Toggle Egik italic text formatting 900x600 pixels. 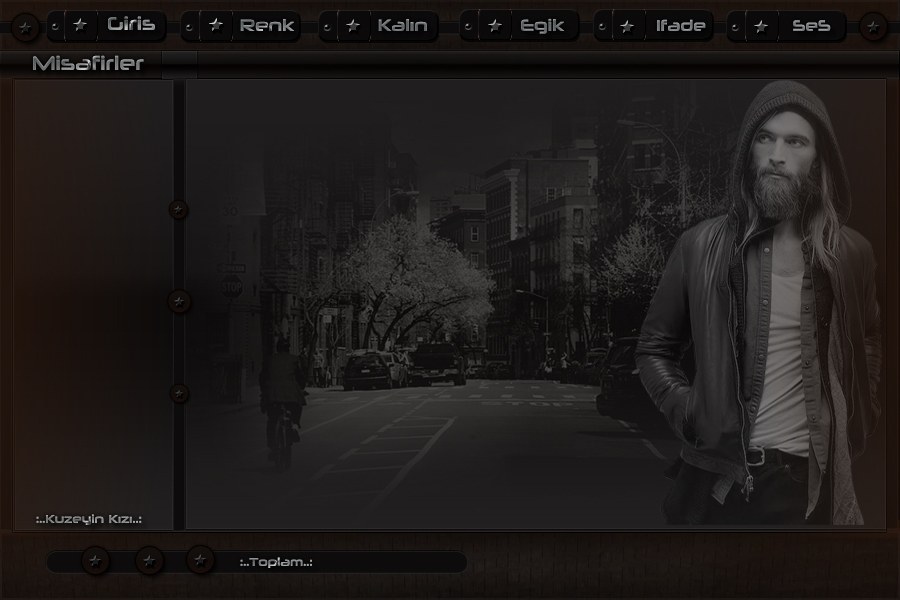click(543, 26)
